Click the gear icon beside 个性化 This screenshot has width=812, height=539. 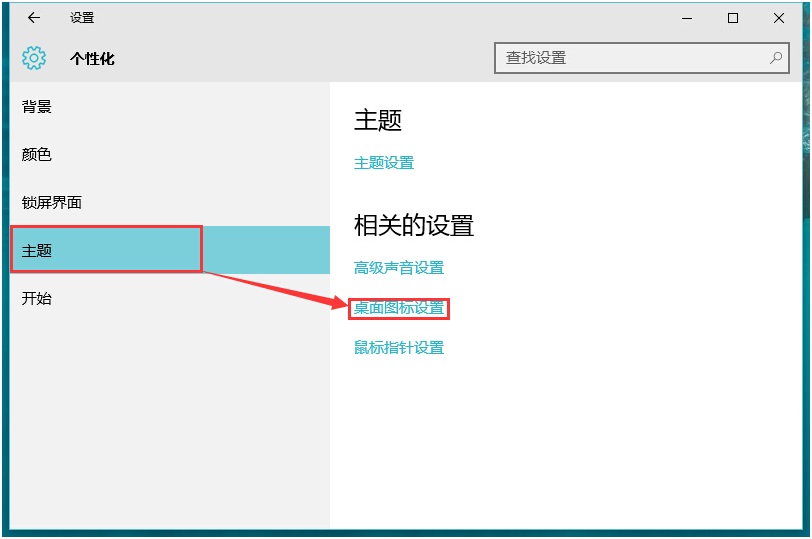(x=34, y=58)
